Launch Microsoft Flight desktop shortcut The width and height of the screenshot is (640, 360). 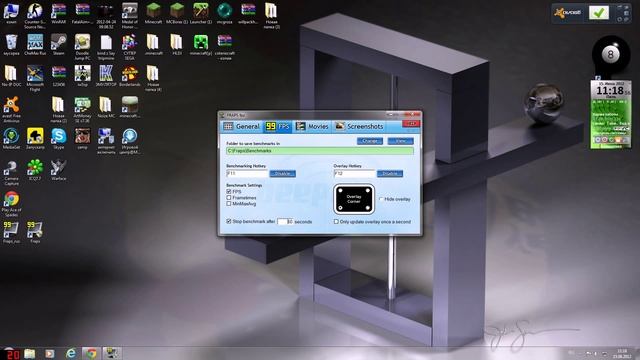(x=35, y=78)
